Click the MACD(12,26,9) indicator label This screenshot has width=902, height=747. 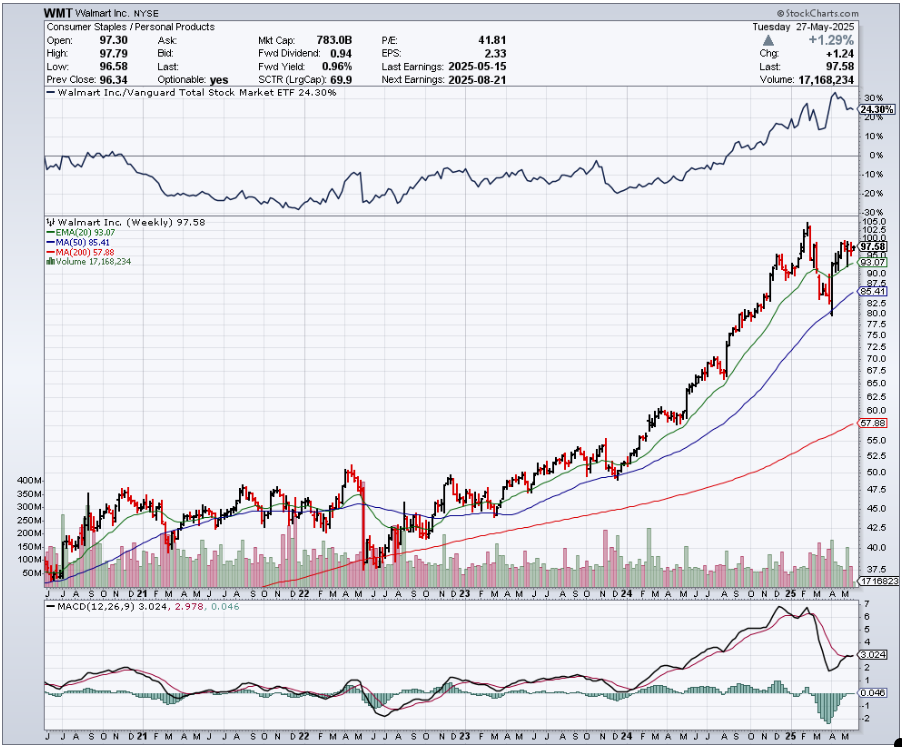click(x=95, y=607)
